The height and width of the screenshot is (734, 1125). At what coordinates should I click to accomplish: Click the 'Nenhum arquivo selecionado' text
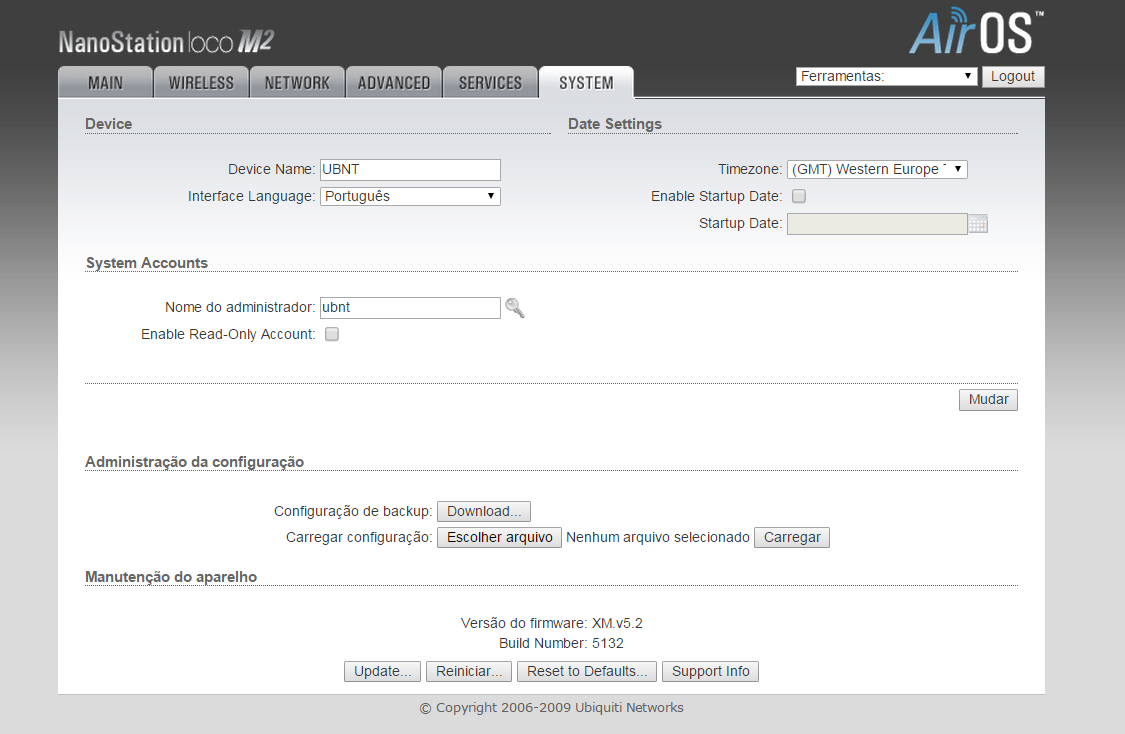coord(658,537)
